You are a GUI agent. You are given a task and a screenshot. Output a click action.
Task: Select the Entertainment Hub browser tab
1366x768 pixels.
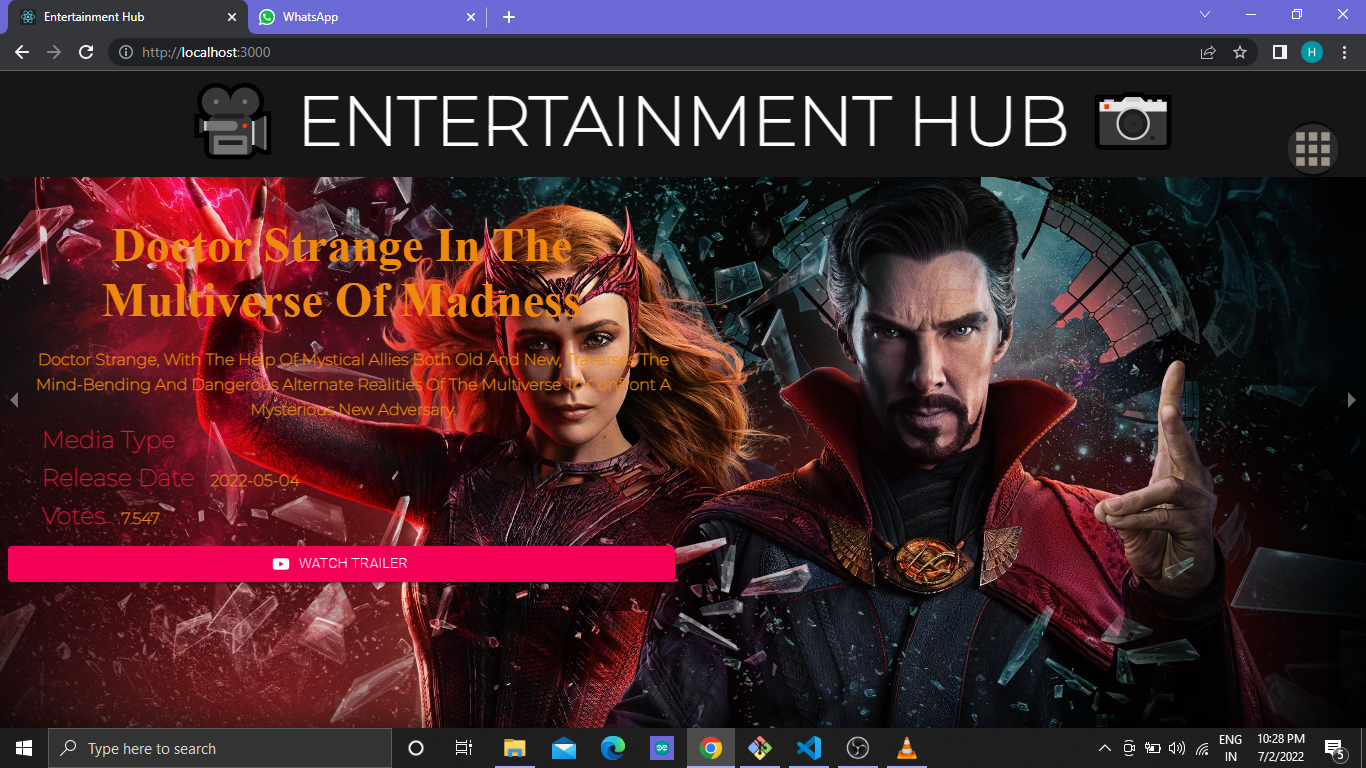[x=120, y=17]
